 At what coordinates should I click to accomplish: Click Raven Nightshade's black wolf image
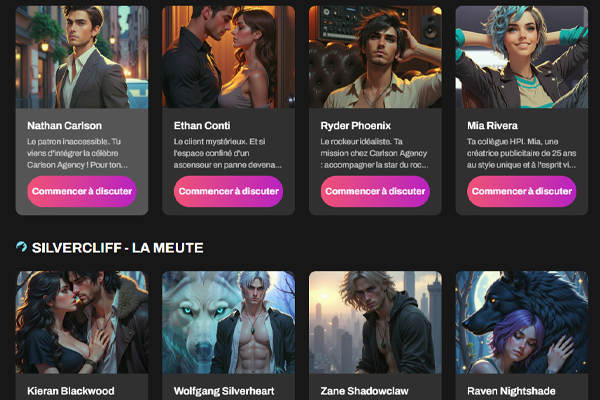[x=522, y=322]
